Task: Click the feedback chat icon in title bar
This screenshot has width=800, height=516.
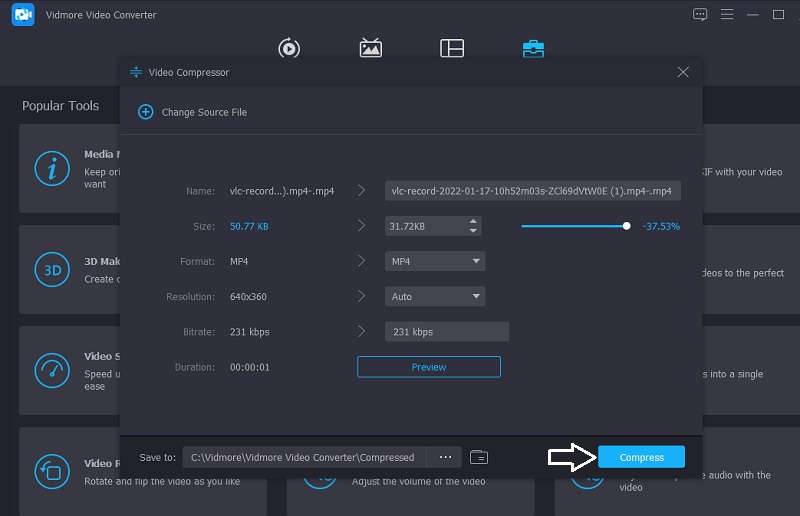Action: [x=700, y=15]
